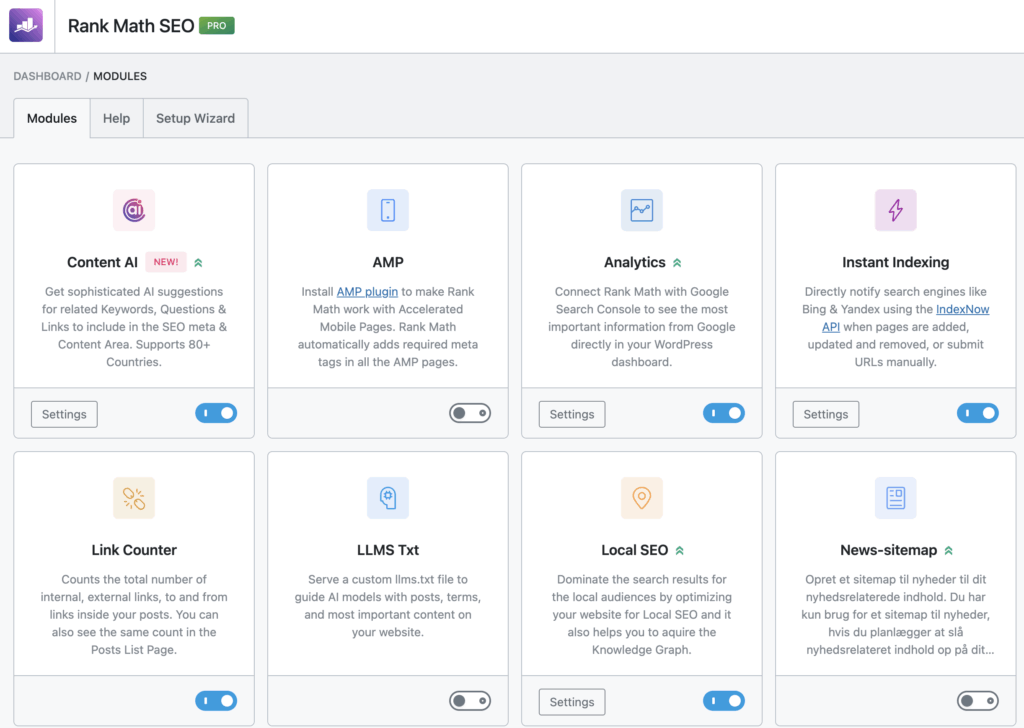Click the Instant Indexing lightning icon

895,210
